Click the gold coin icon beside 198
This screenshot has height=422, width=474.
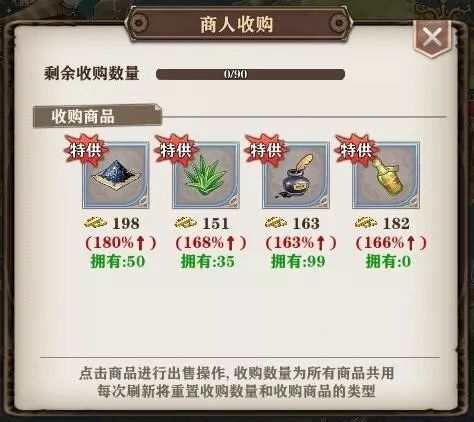point(95,223)
